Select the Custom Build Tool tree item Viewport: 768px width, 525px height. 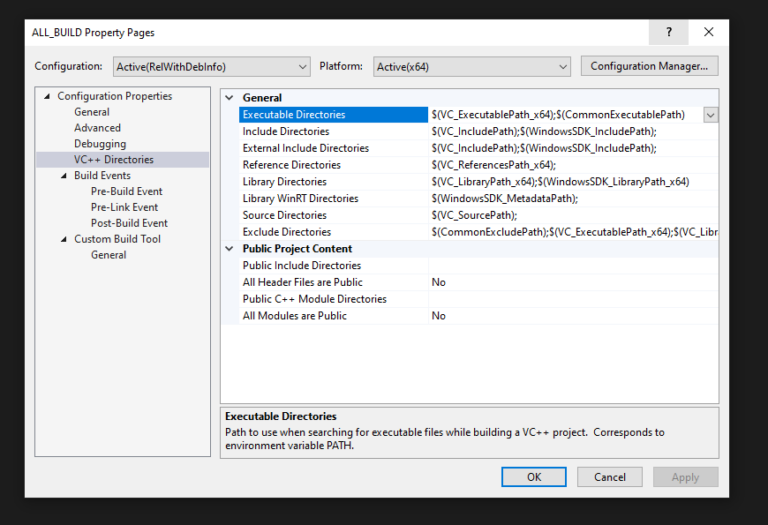tap(117, 239)
